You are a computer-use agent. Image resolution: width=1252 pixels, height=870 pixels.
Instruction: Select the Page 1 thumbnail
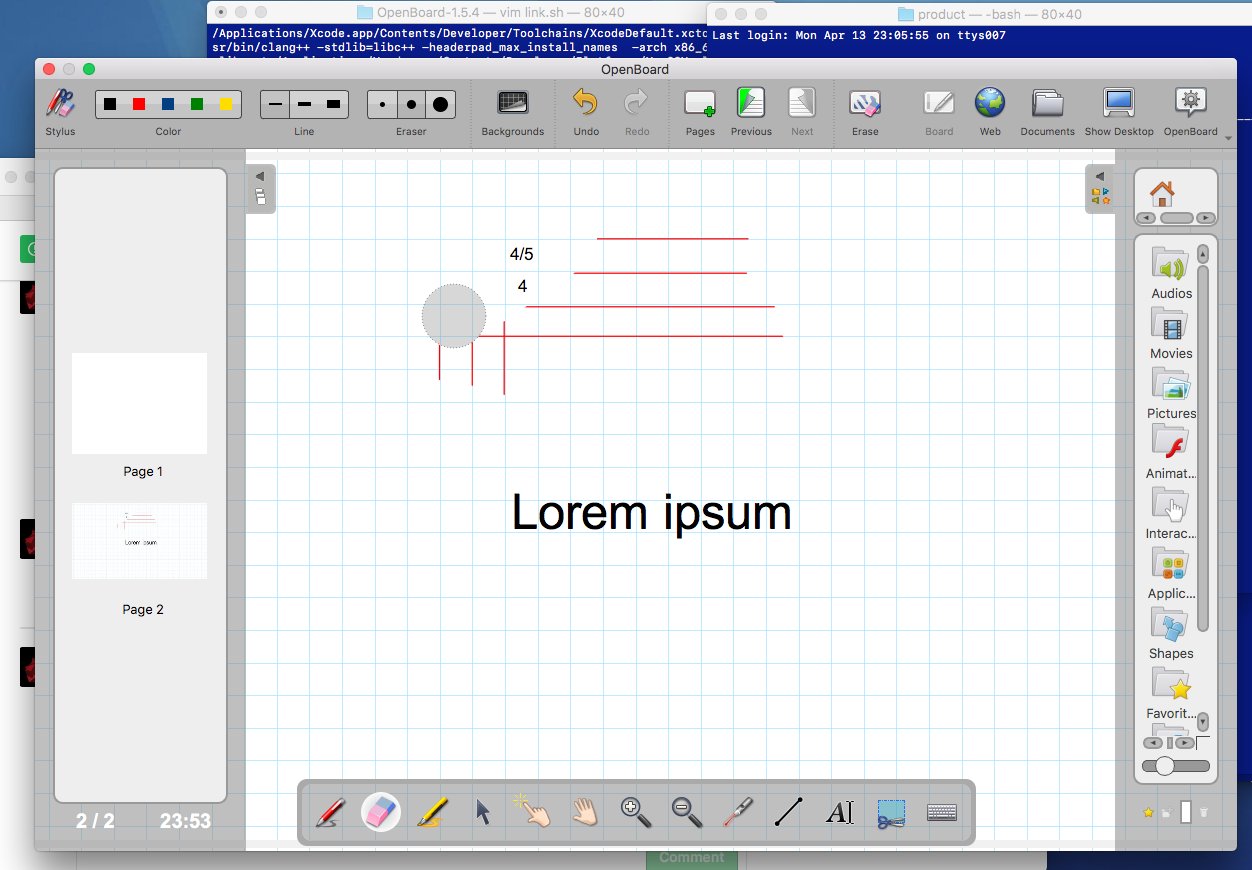(139, 403)
